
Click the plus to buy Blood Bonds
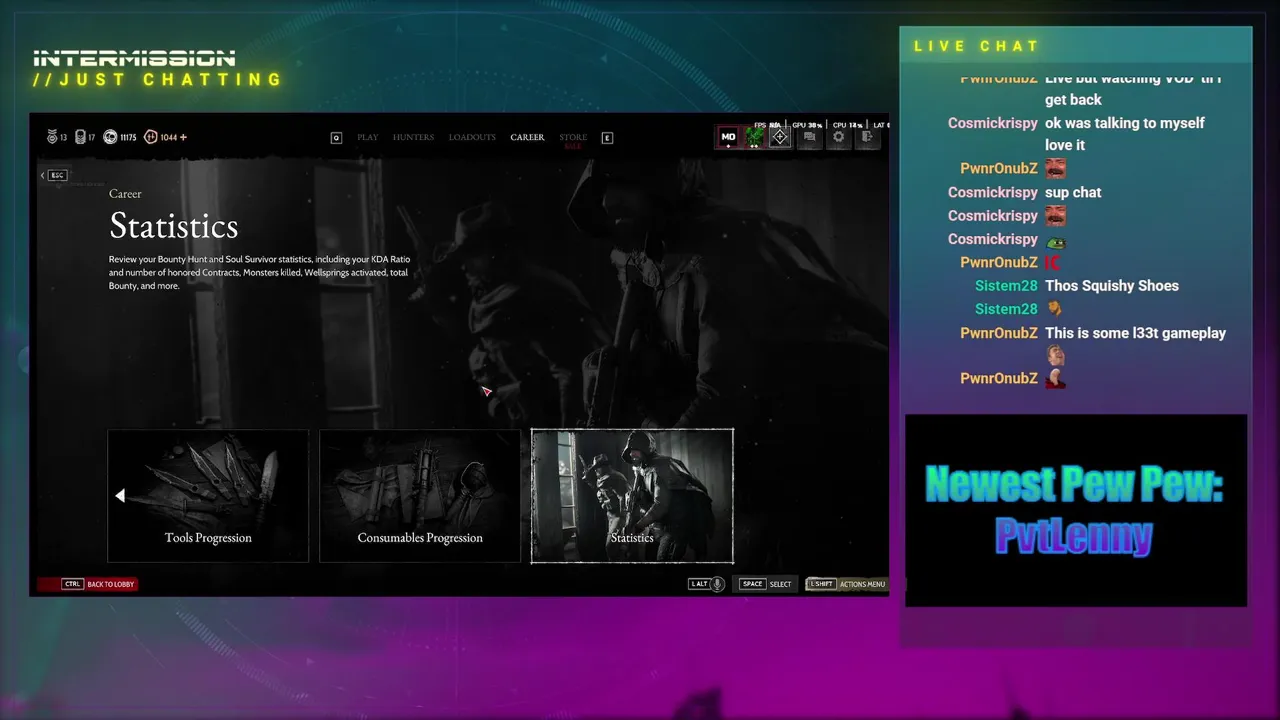183,137
